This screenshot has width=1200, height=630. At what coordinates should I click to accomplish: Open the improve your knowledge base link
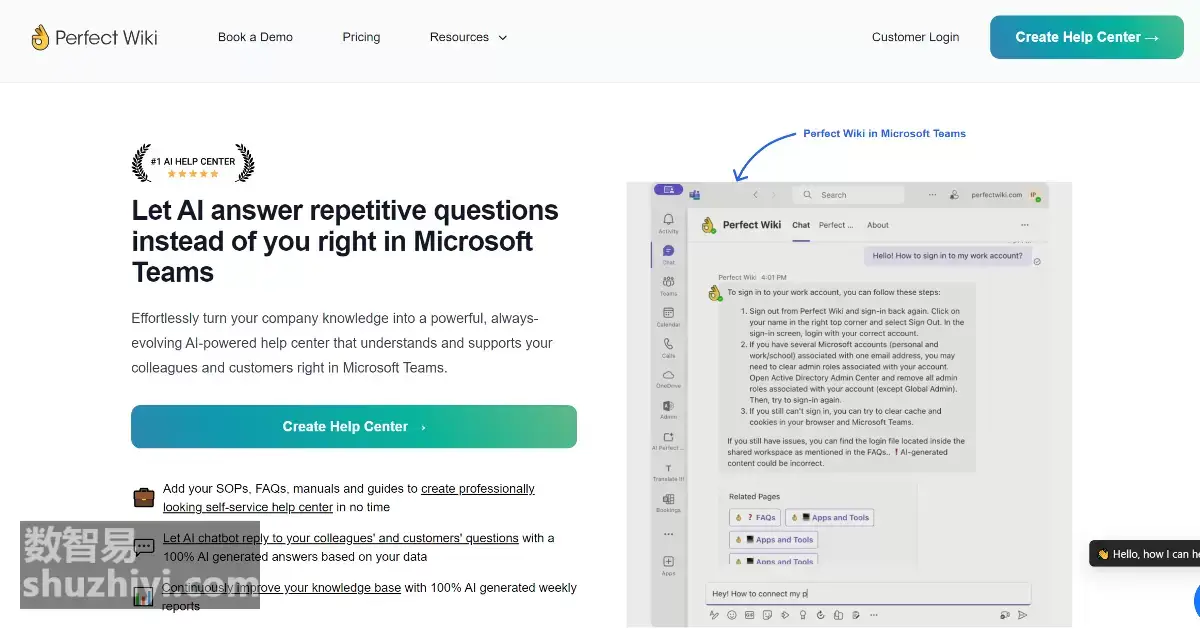281,588
